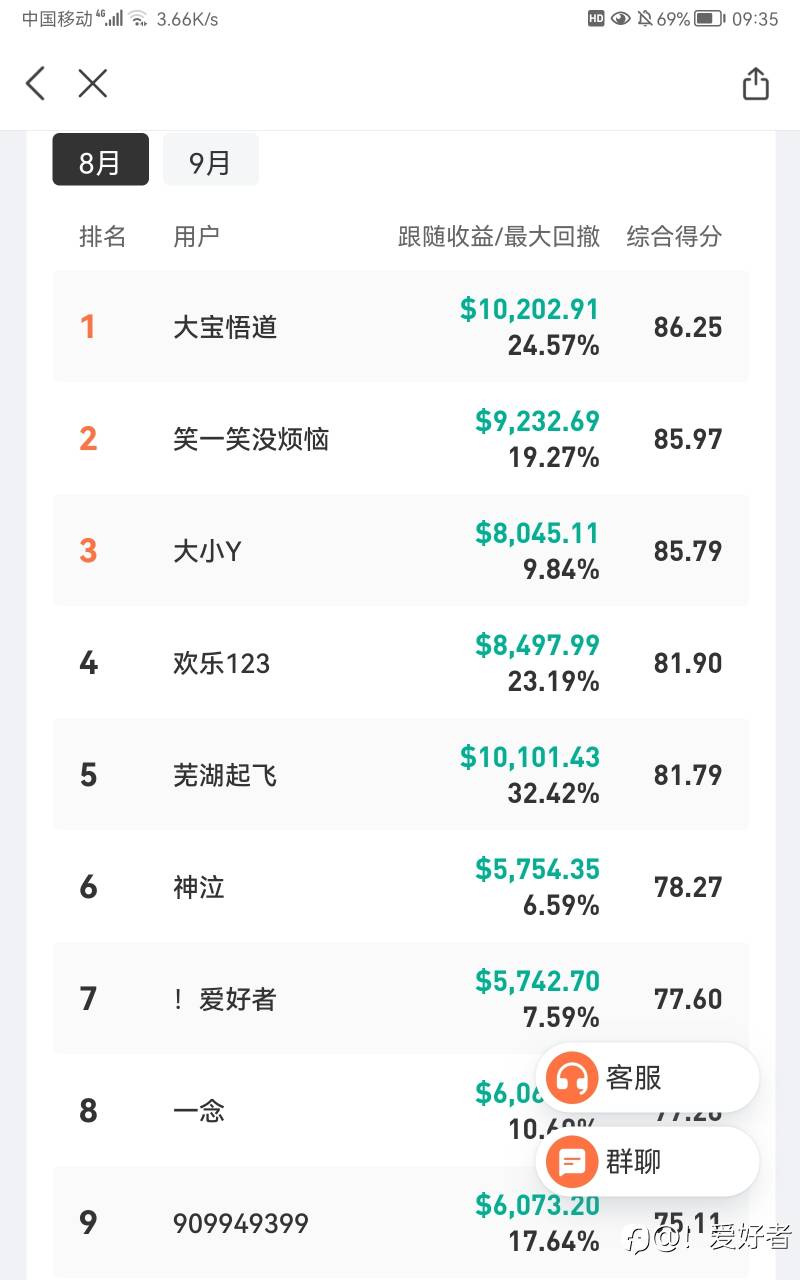
Task: Open user 笑一笑没烦恼 profile
Action: coord(251,439)
